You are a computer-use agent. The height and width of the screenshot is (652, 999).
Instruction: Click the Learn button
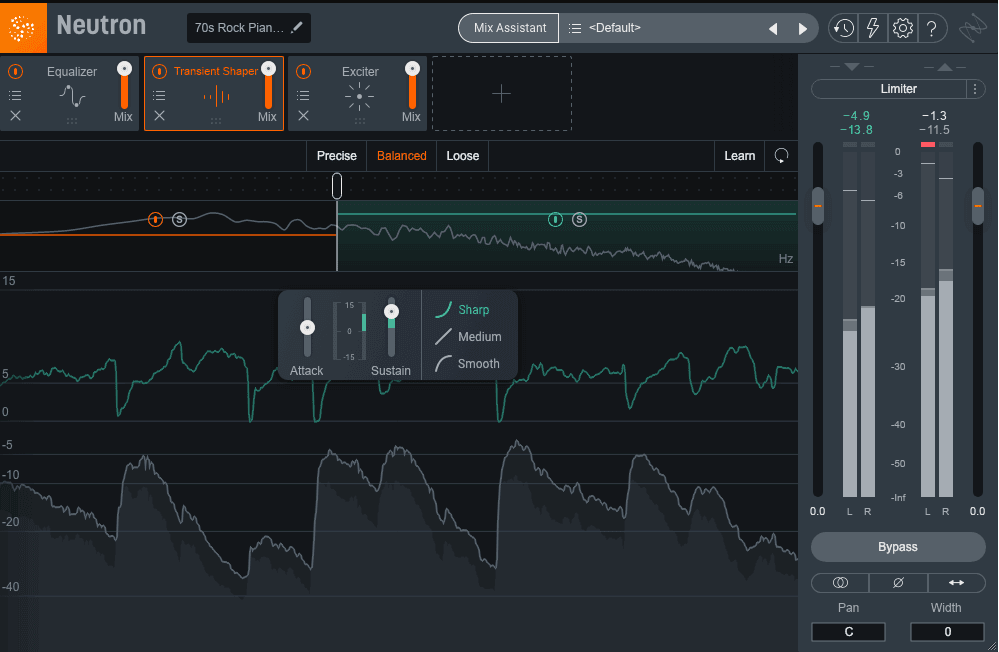click(x=740, y=156)
